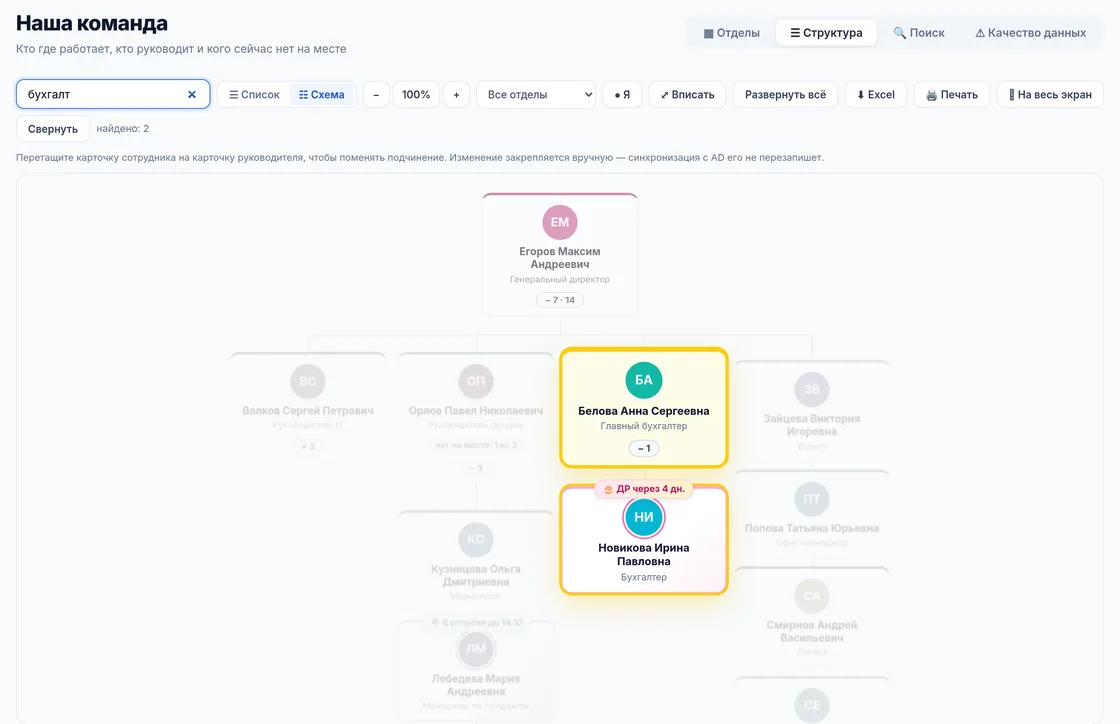Screen dimensions: 1120x724
Task: Click the faded СА avatar of Смирнов
Action: [811, 595]
